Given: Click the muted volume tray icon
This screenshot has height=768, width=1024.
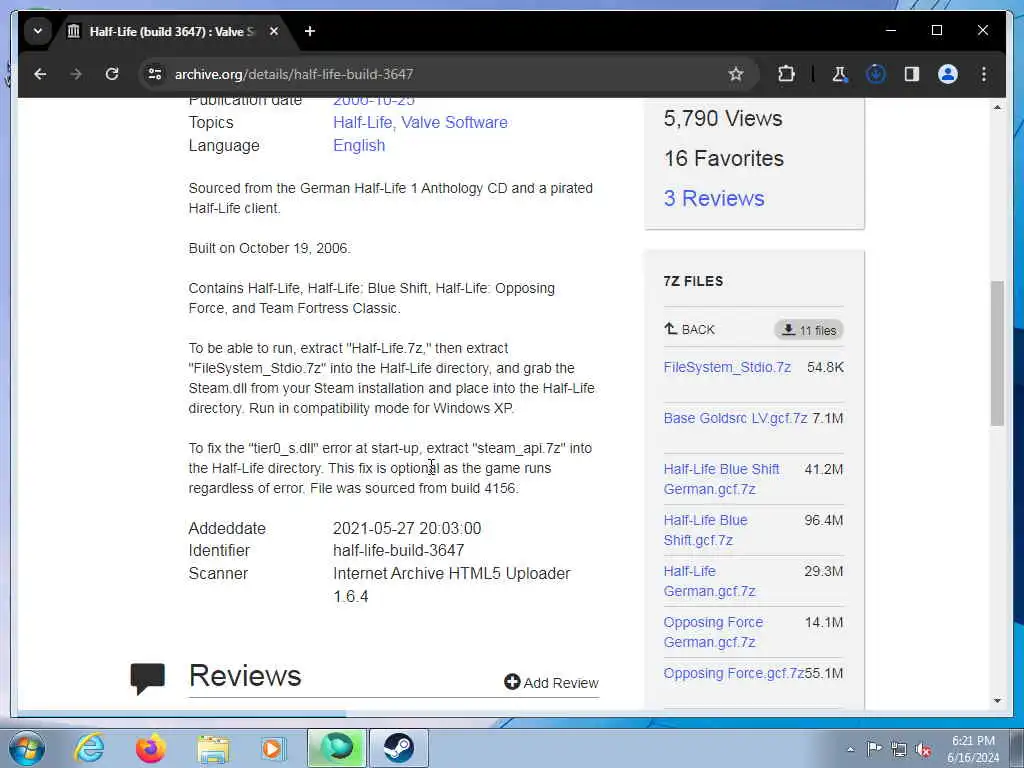Looking at the screenshot, I should [x=923, y=749].
